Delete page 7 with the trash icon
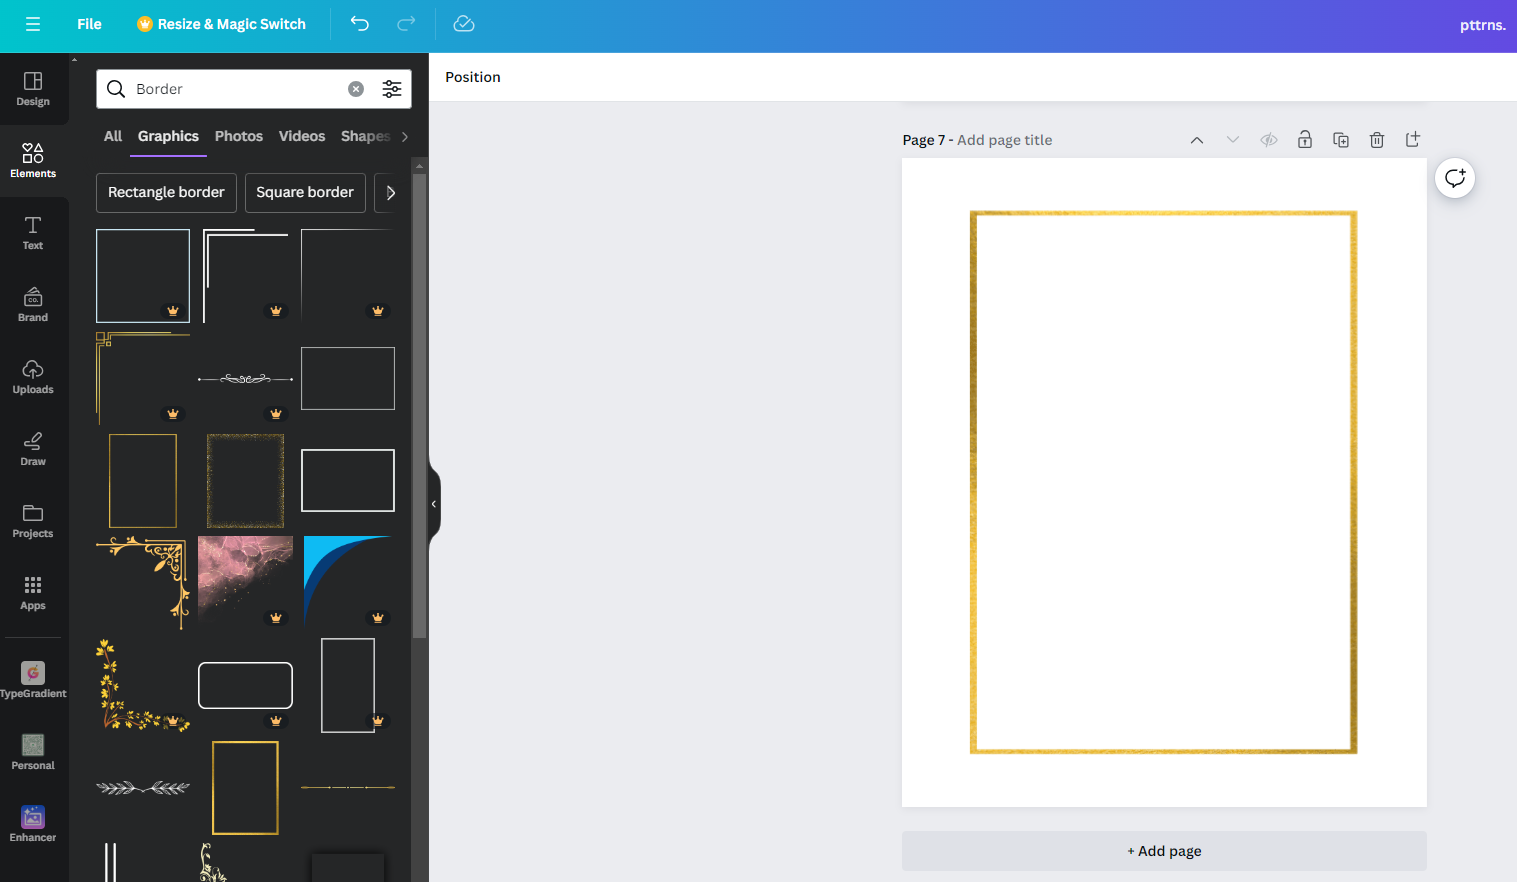 pos(1377,140)
